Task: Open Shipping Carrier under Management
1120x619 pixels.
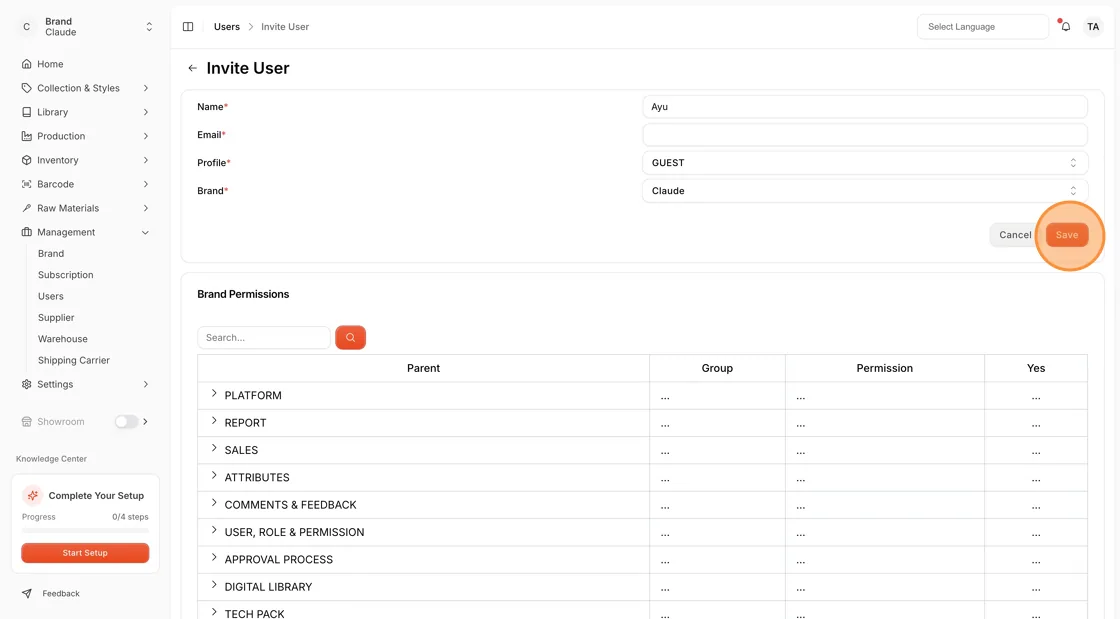Action: pyautogui.click(x=74, y=361)
